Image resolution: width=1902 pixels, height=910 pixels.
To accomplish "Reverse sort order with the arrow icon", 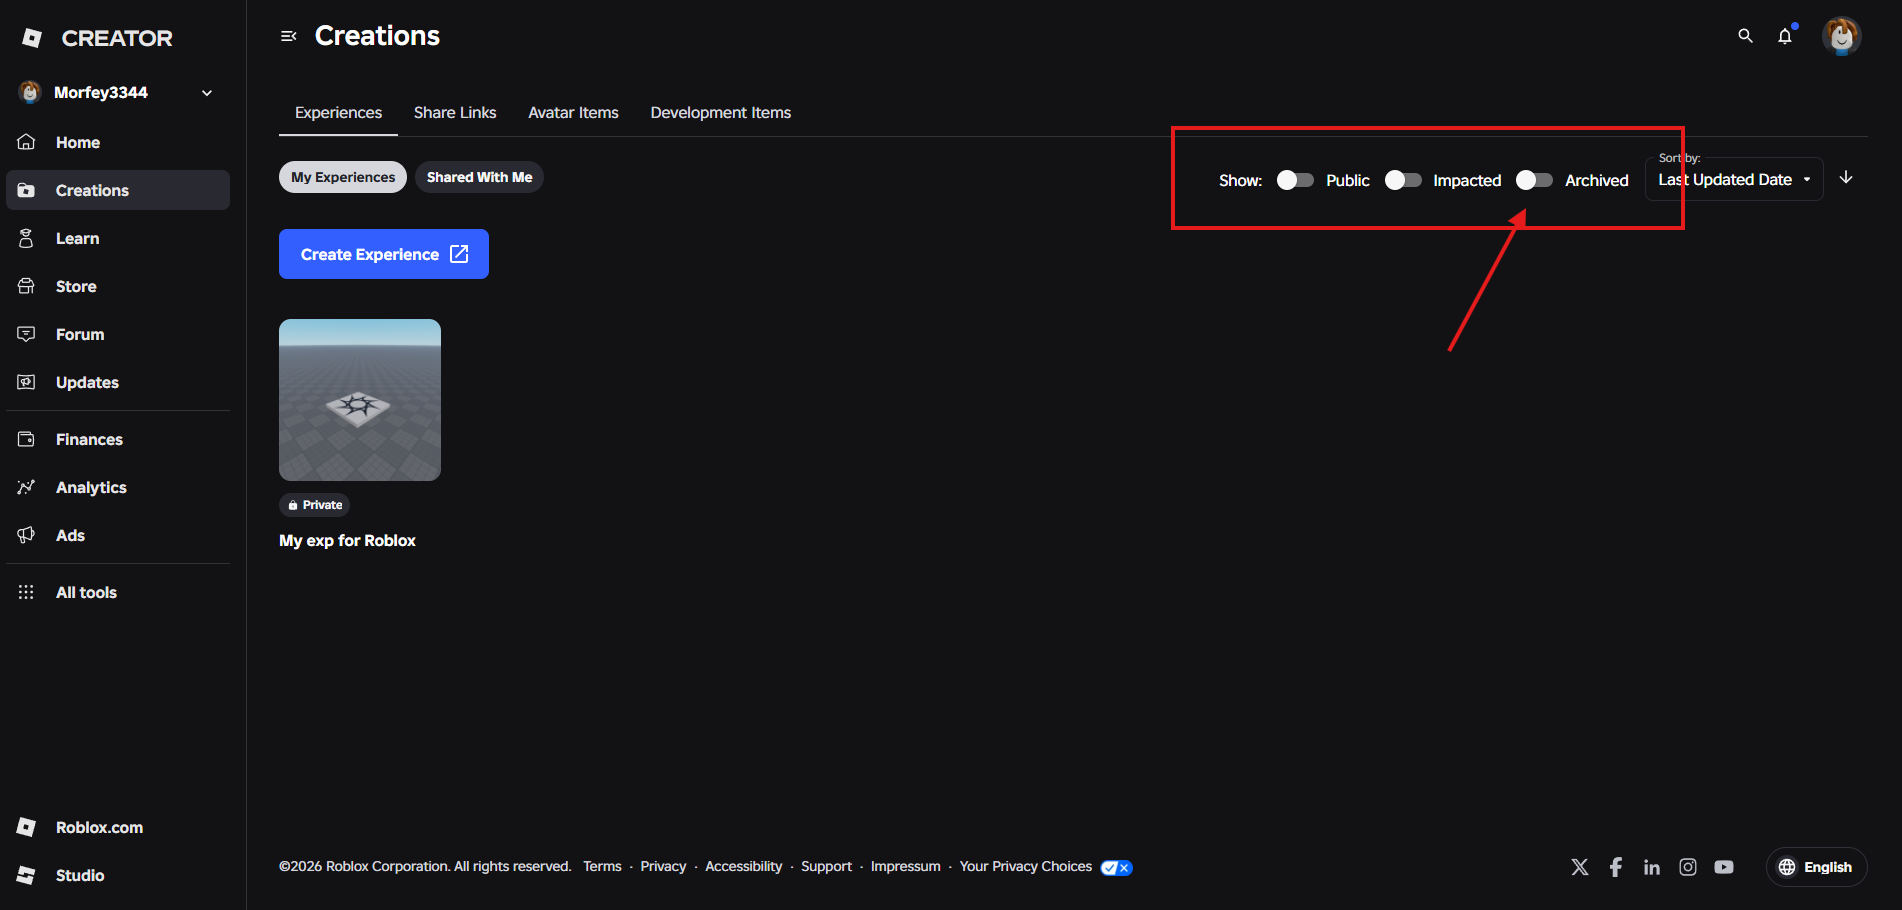I will (x=1846, y=178).
